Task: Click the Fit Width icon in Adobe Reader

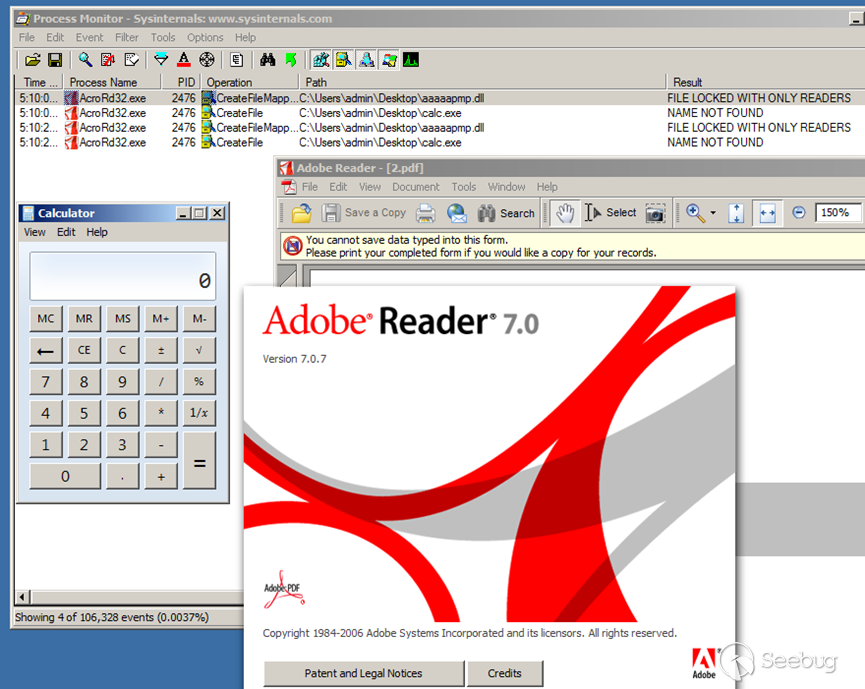Action: click(x=767, y=212)
